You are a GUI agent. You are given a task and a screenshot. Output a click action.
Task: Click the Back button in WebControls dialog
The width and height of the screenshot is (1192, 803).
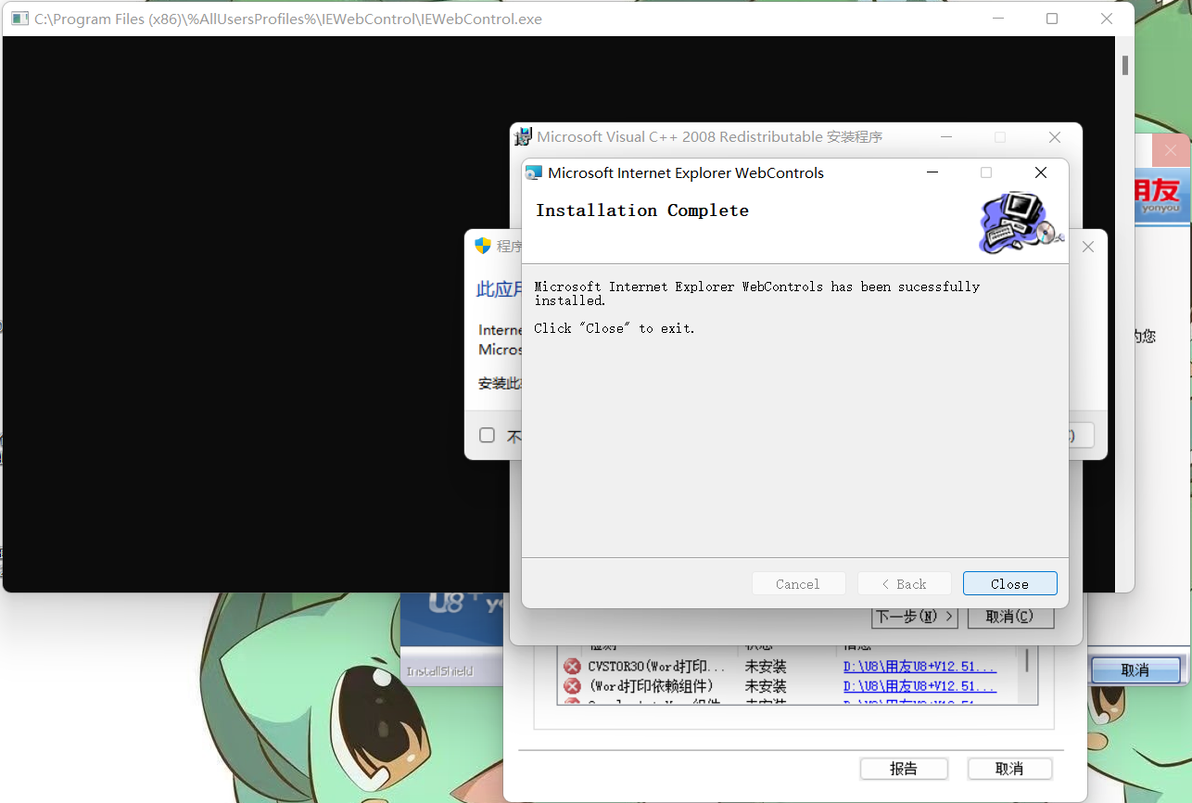pyautogui.click(x=904, y=583)
